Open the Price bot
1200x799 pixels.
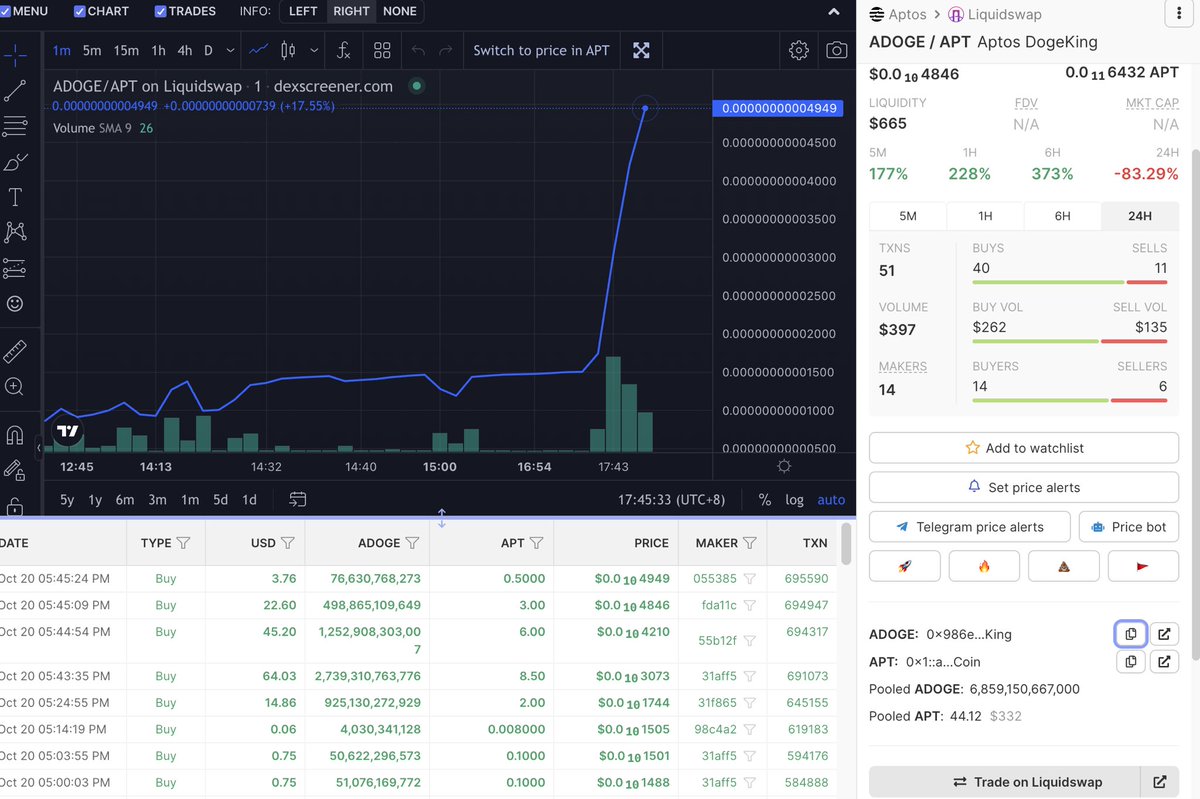[x=1129, y=527]
